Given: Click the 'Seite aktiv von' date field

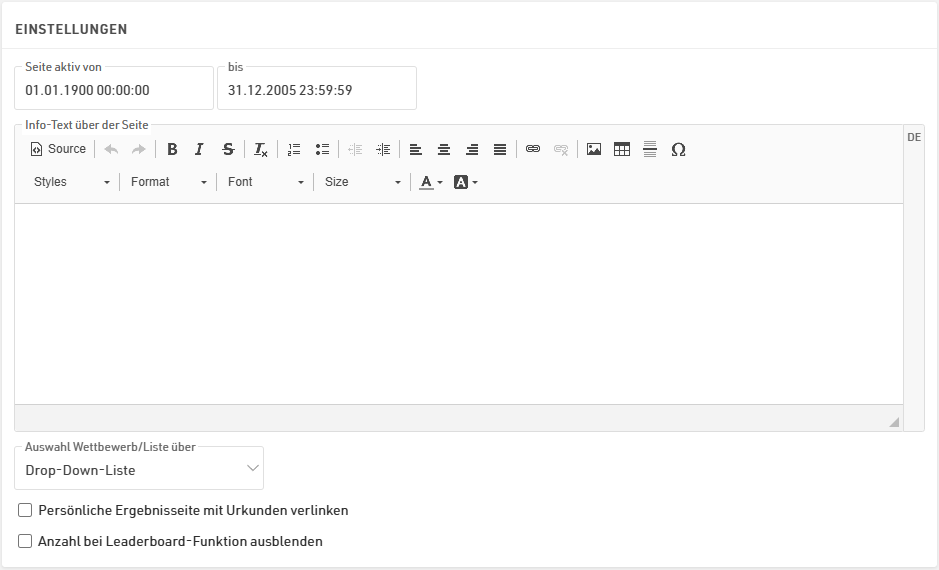Looking at the screenshot, I should click(114, 90).
